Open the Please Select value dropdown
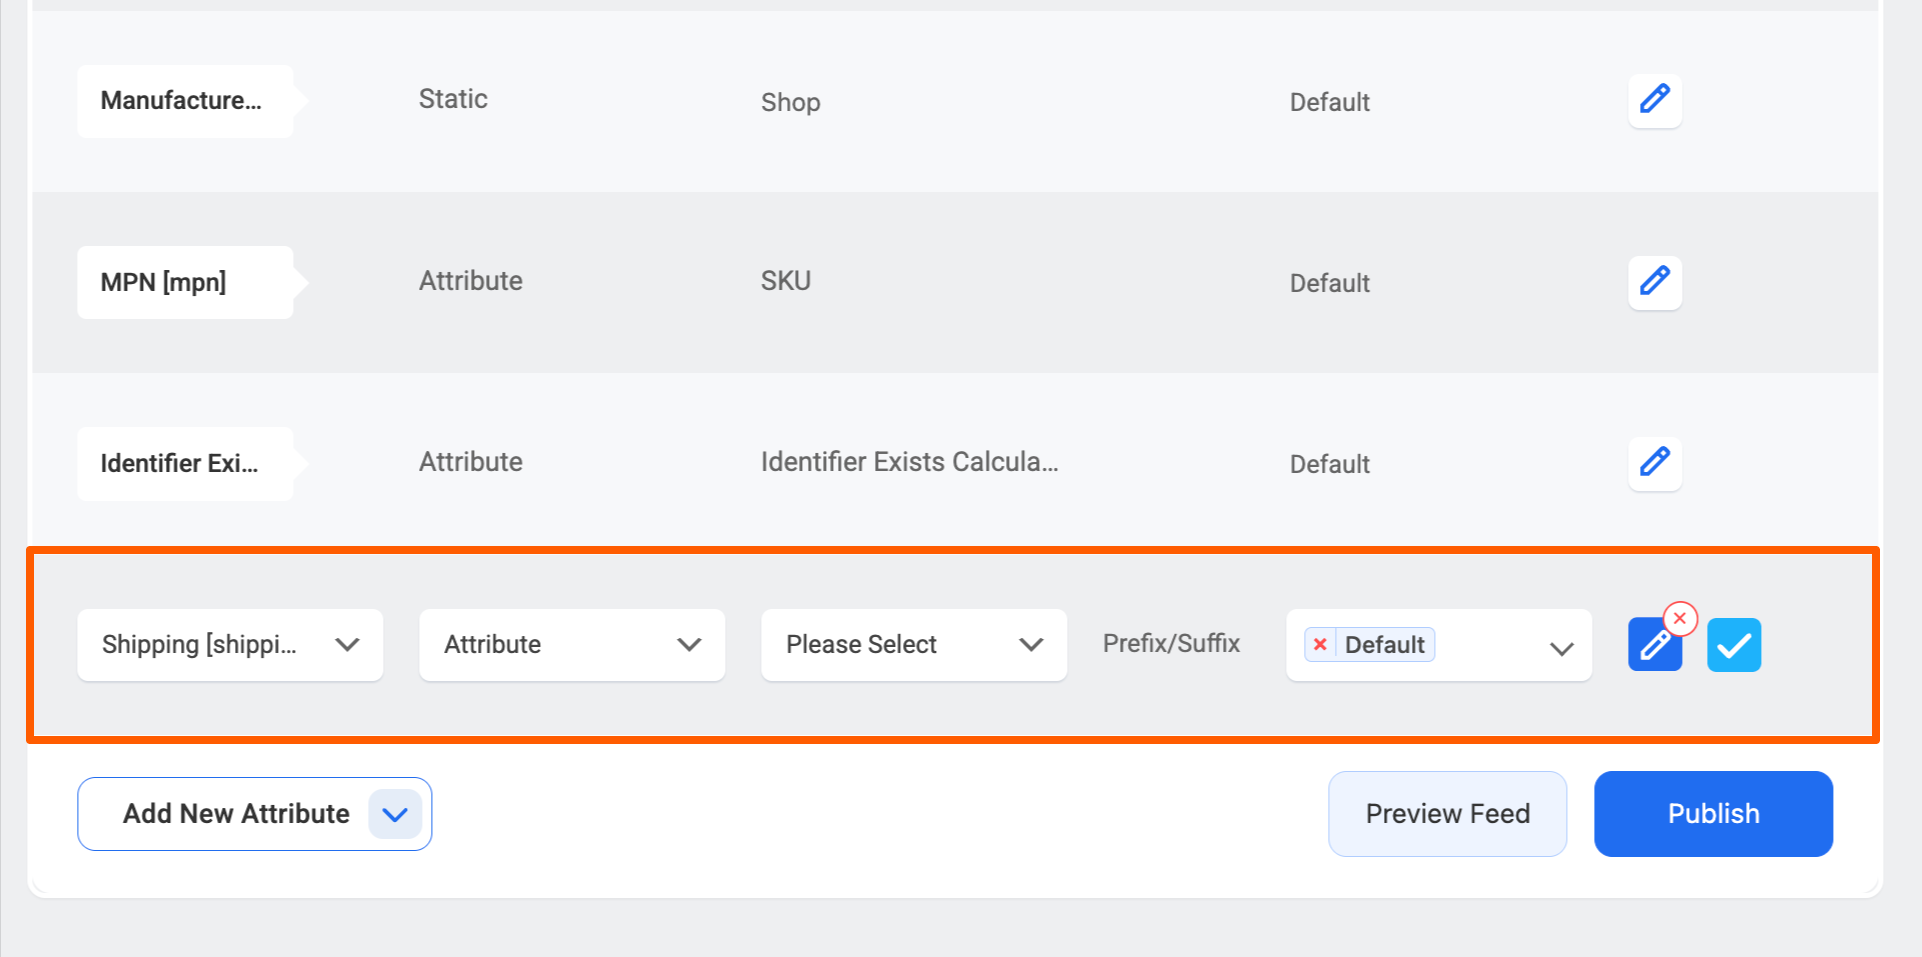 coord(913,645)
